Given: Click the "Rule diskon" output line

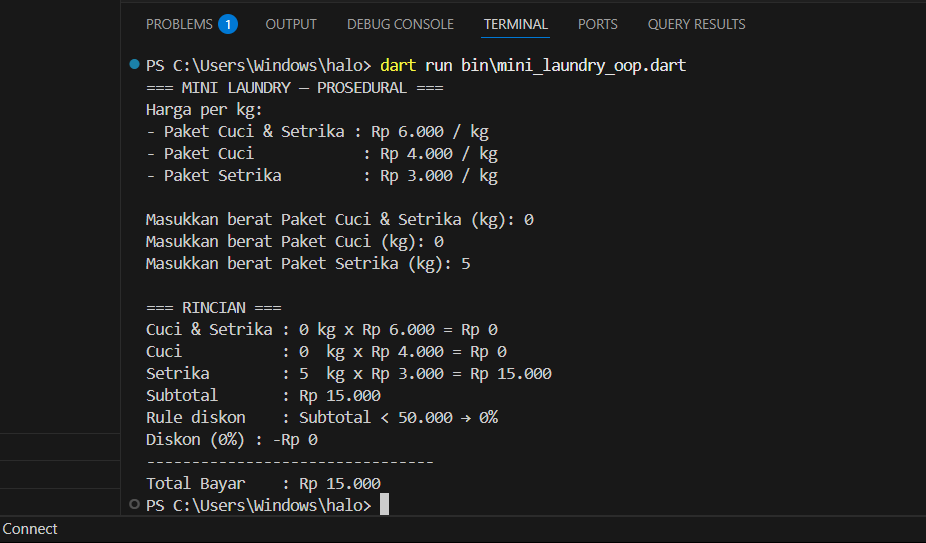Looking at the screenshot, I should 321,417.
